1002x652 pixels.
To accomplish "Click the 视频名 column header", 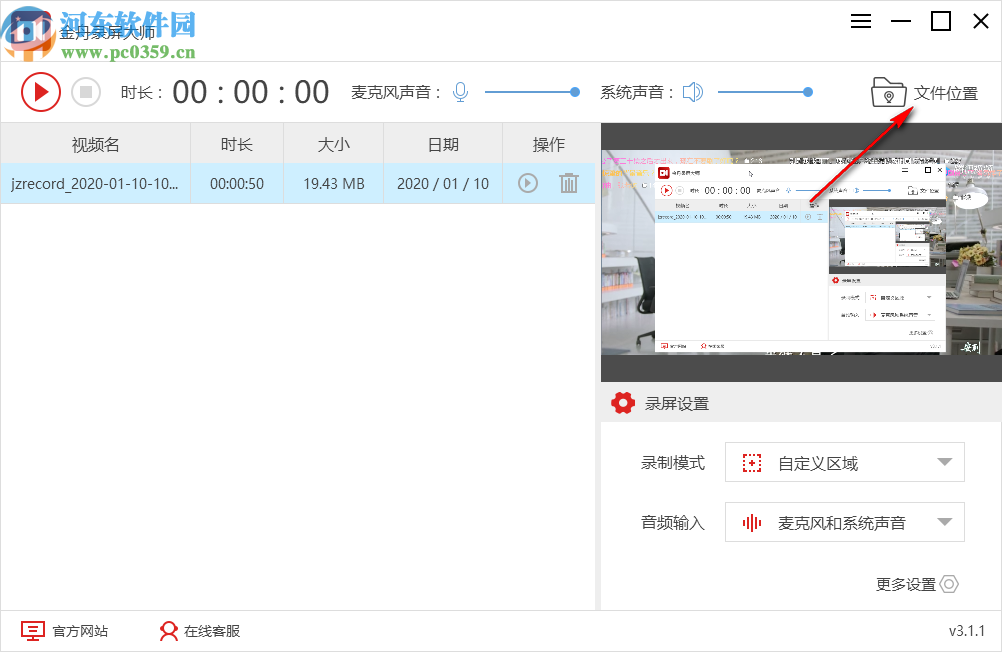I will (x=95, y=143).
